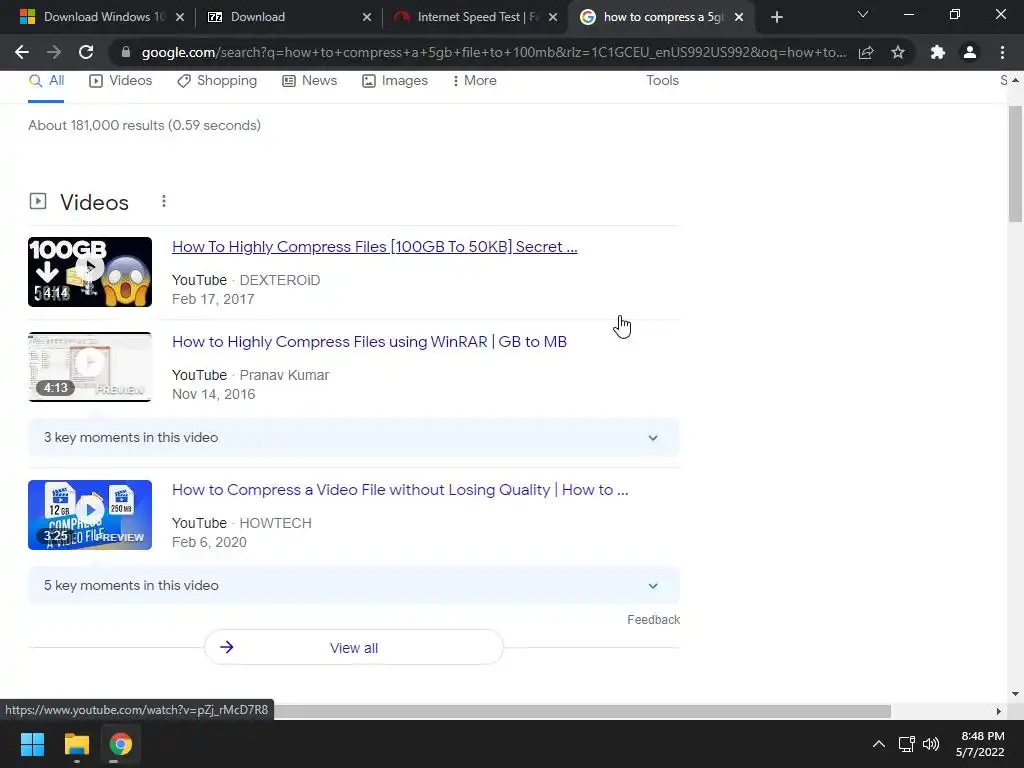Open the Windows Start menu

32,744
